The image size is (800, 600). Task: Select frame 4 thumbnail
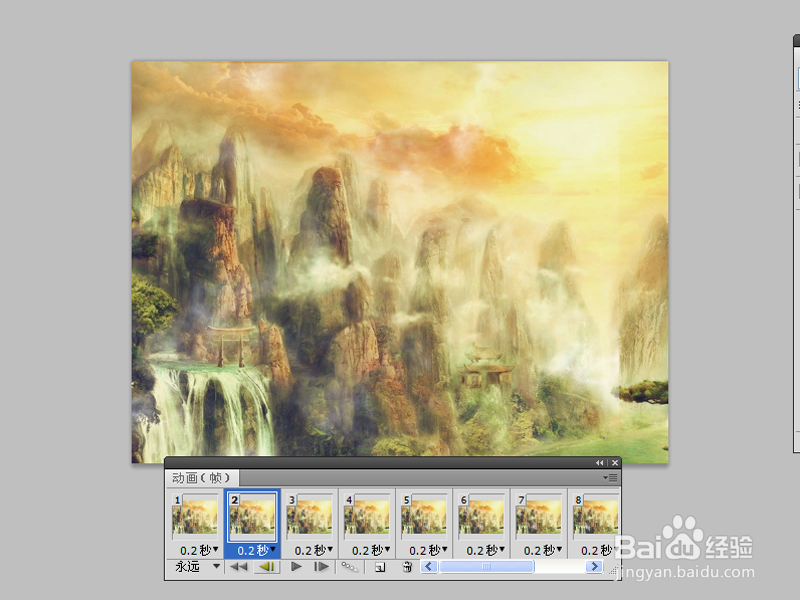pos(367,517)
